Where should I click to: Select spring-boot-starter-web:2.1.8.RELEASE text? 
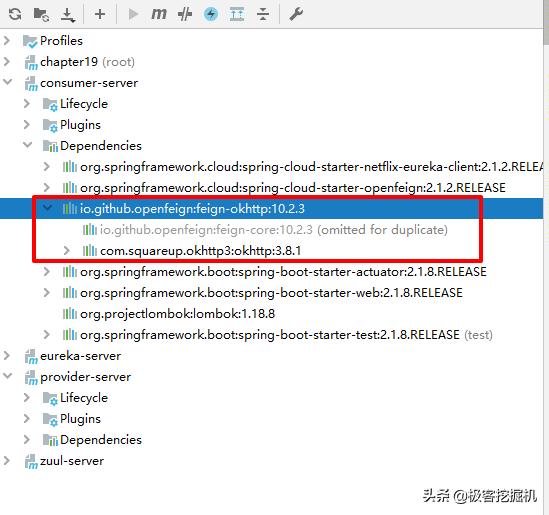tap(350, 293)
